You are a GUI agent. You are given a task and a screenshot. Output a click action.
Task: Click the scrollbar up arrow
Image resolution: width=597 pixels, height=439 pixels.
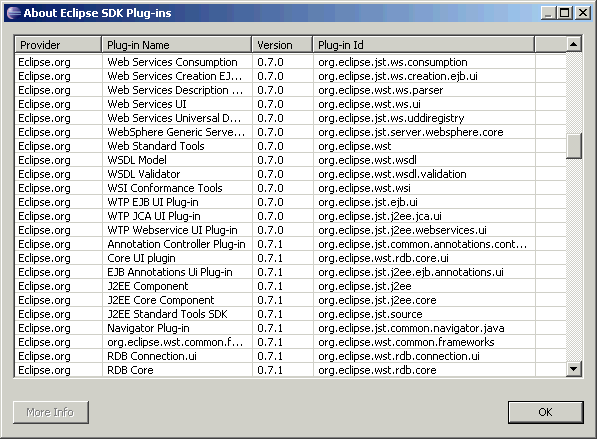[x=573, y=44]
